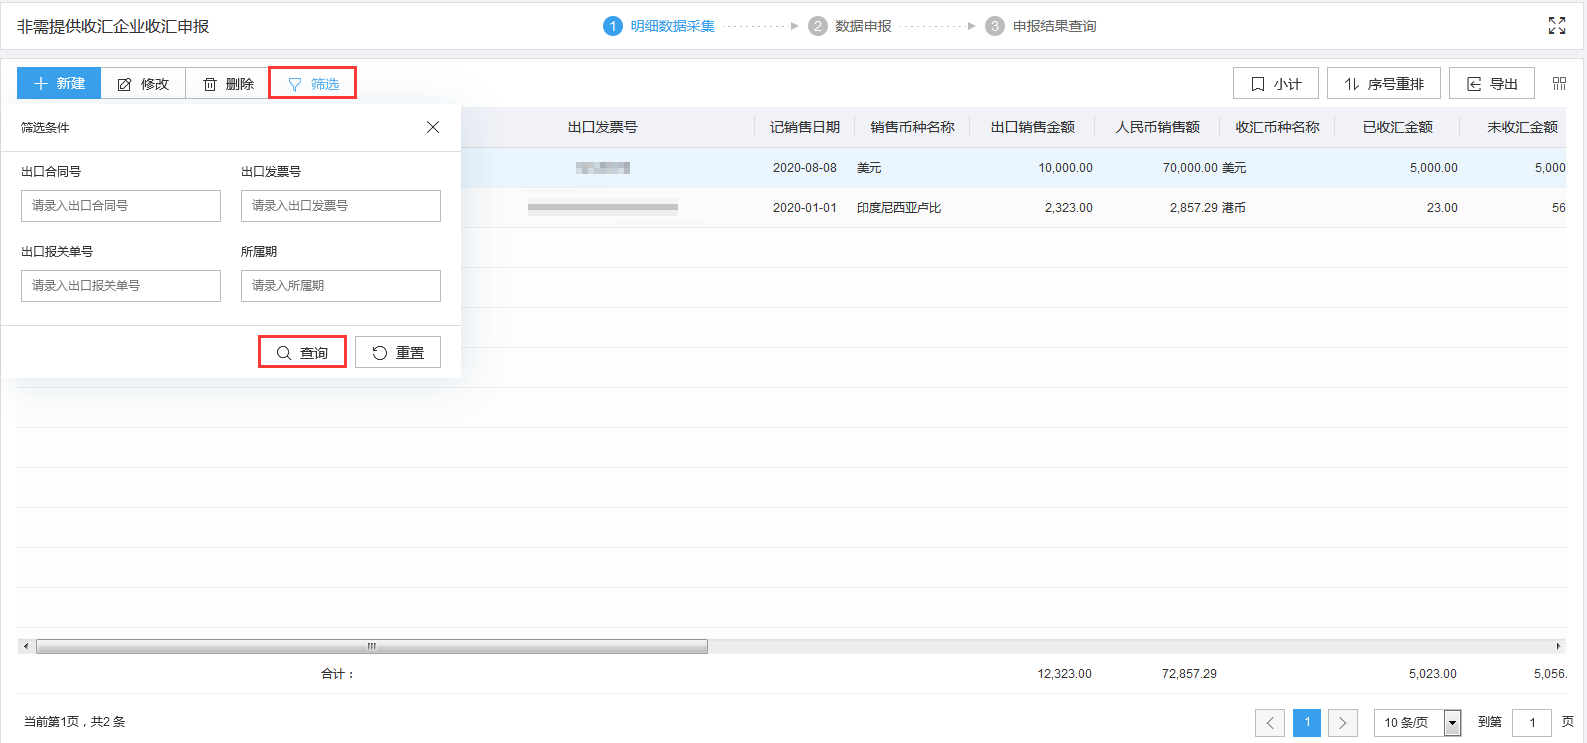Click the 销售币种名称 column header

coord(912,127)
